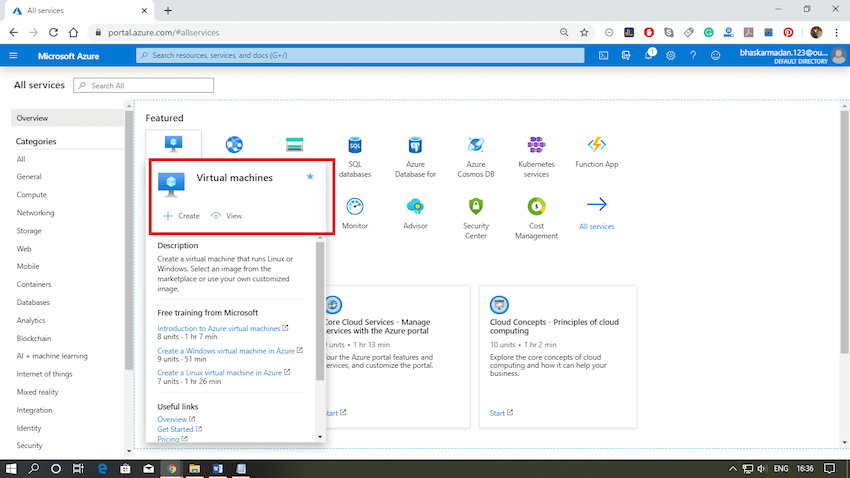Viewport: 850px width, 478px height.
Task: Open Introduction to Azure virtual machines link
Action: (x=218, y=328)
